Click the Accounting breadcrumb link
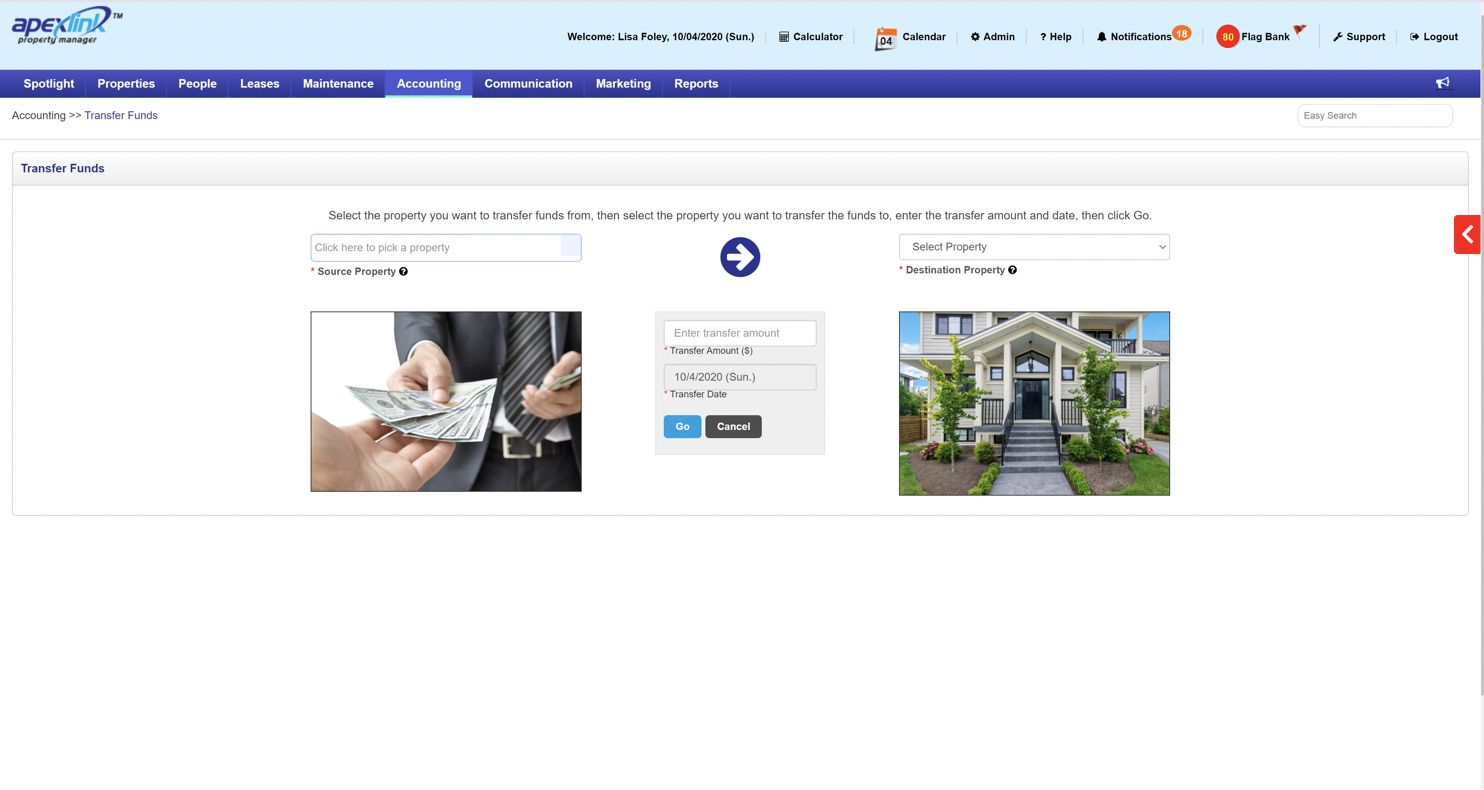1484x790 pixels. coord(39,115)
